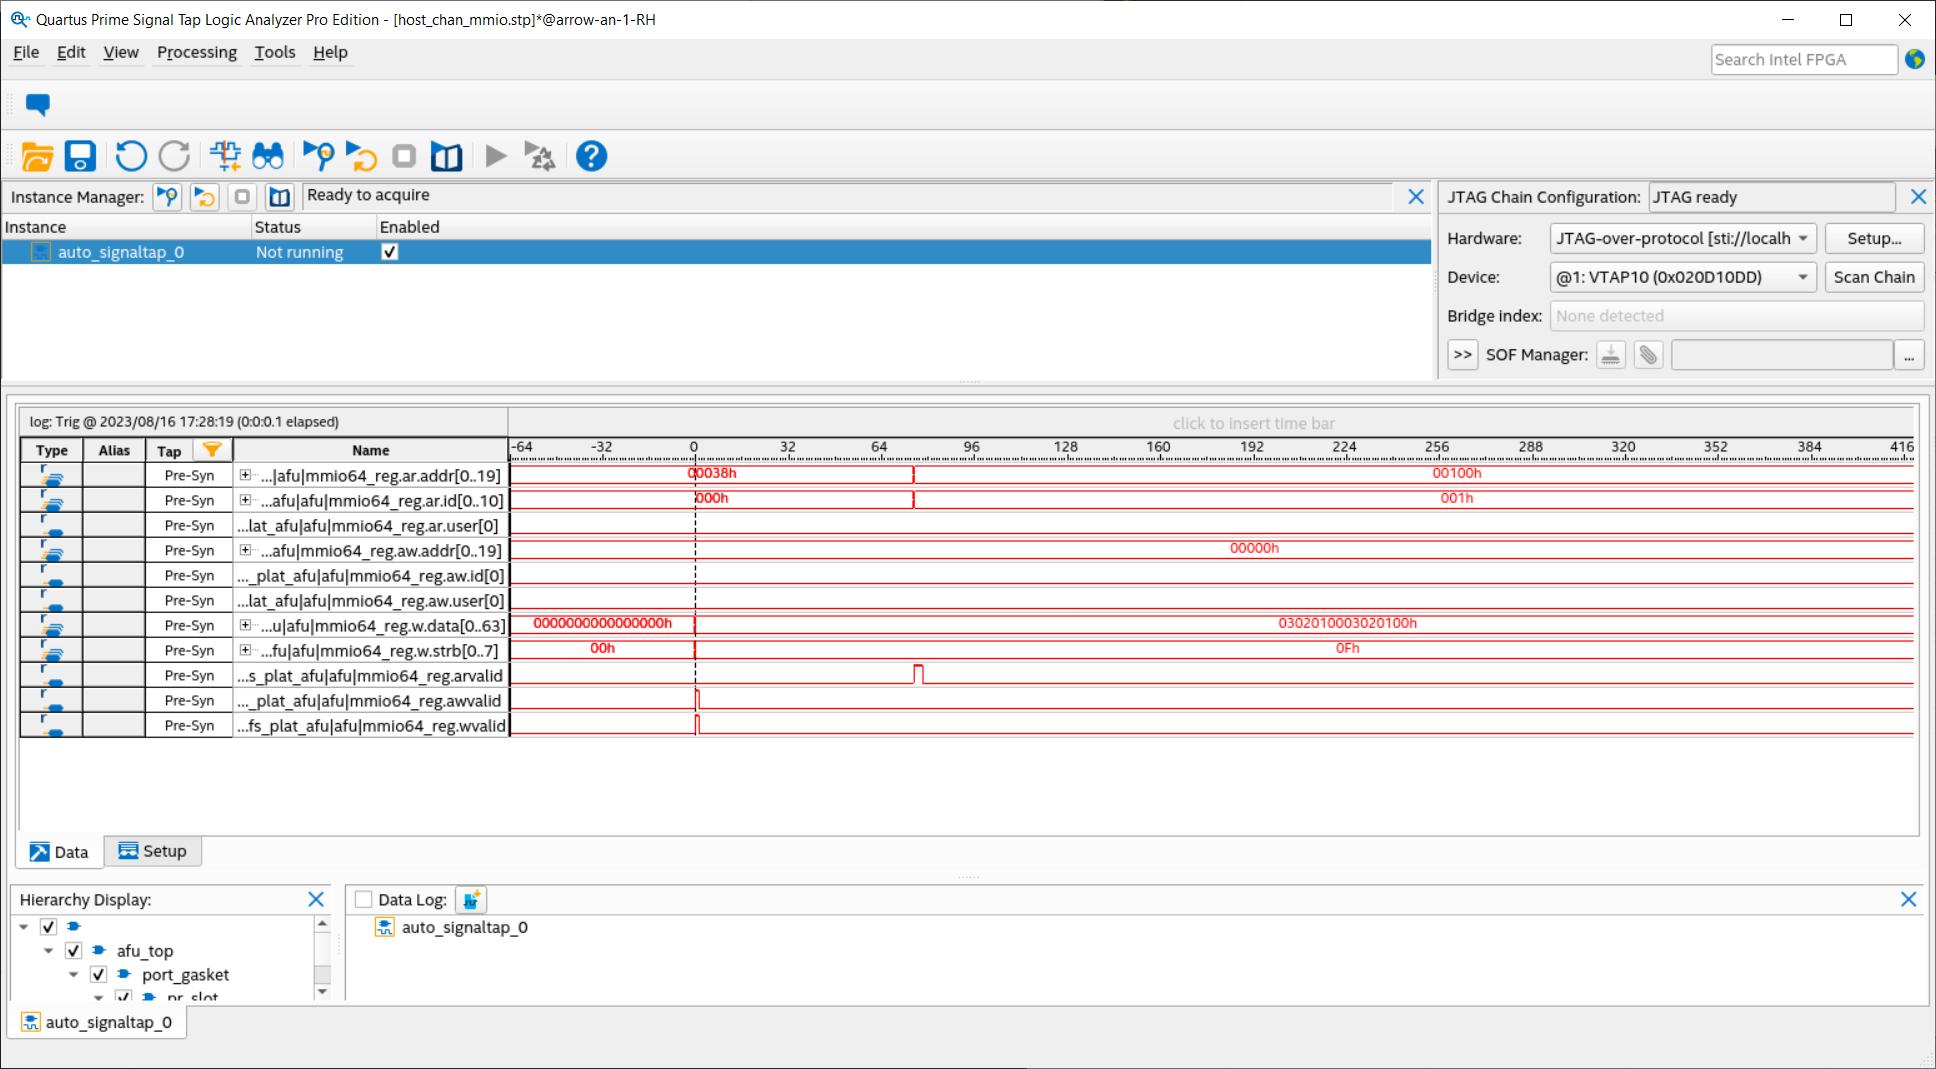1936x1069 pixels.
Task: Enable the Data Log checkbox
Action: tap(363, 899)
